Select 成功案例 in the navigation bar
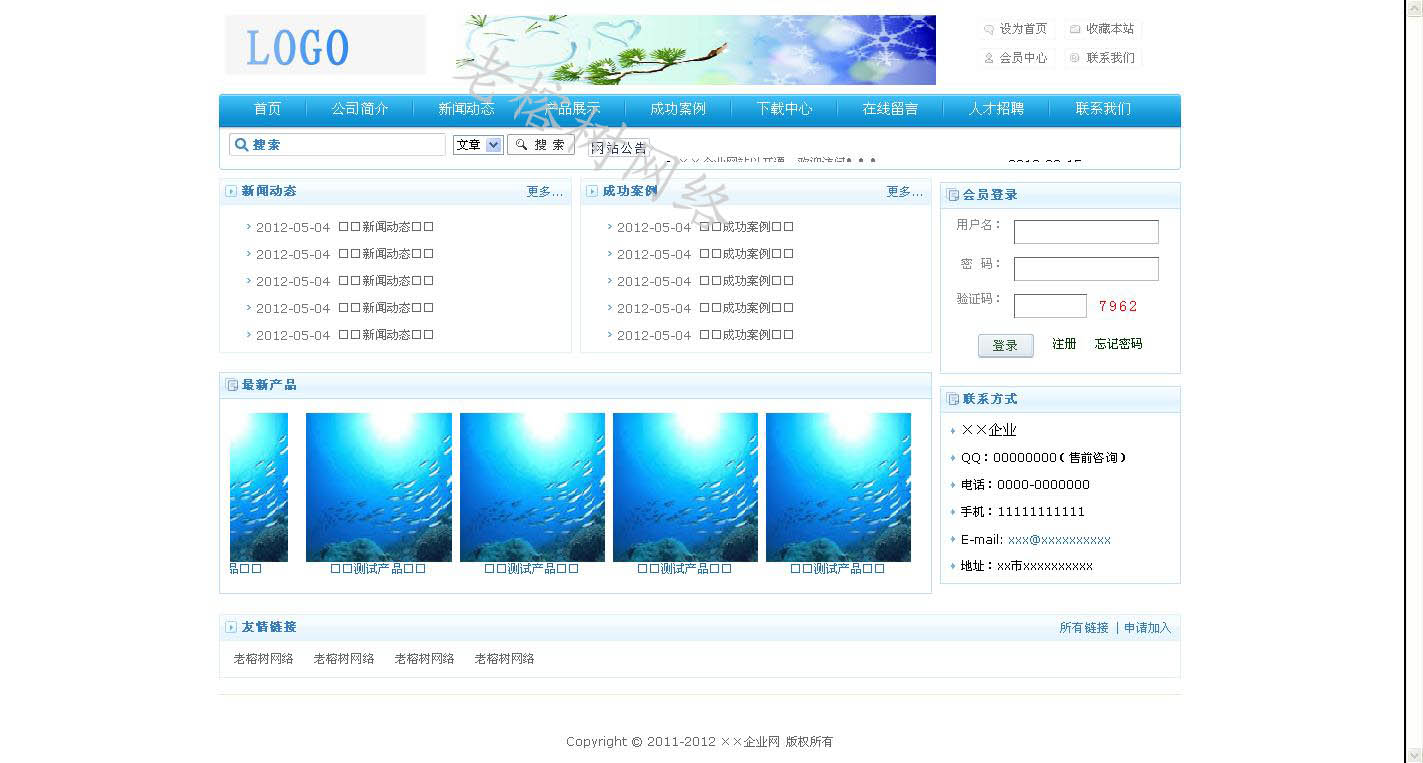 click(678, 109)
